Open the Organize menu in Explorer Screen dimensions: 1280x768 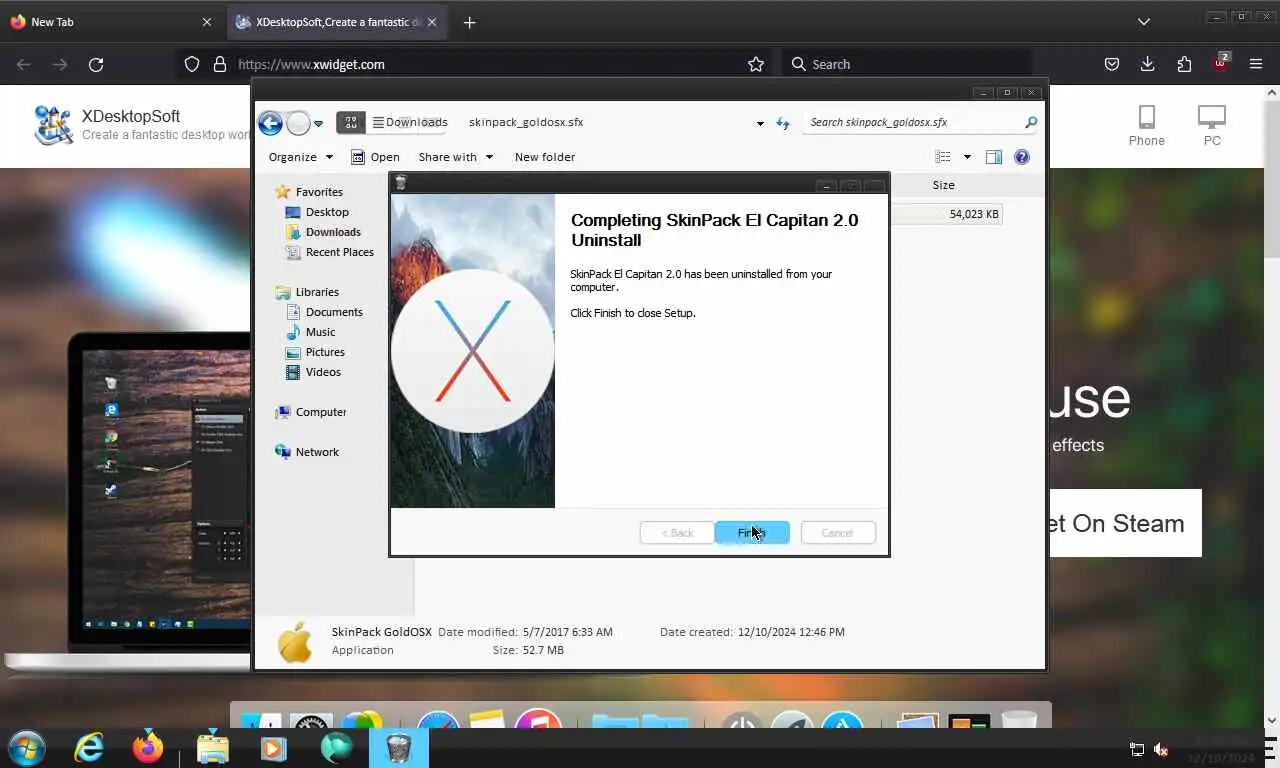click(300, 157)
